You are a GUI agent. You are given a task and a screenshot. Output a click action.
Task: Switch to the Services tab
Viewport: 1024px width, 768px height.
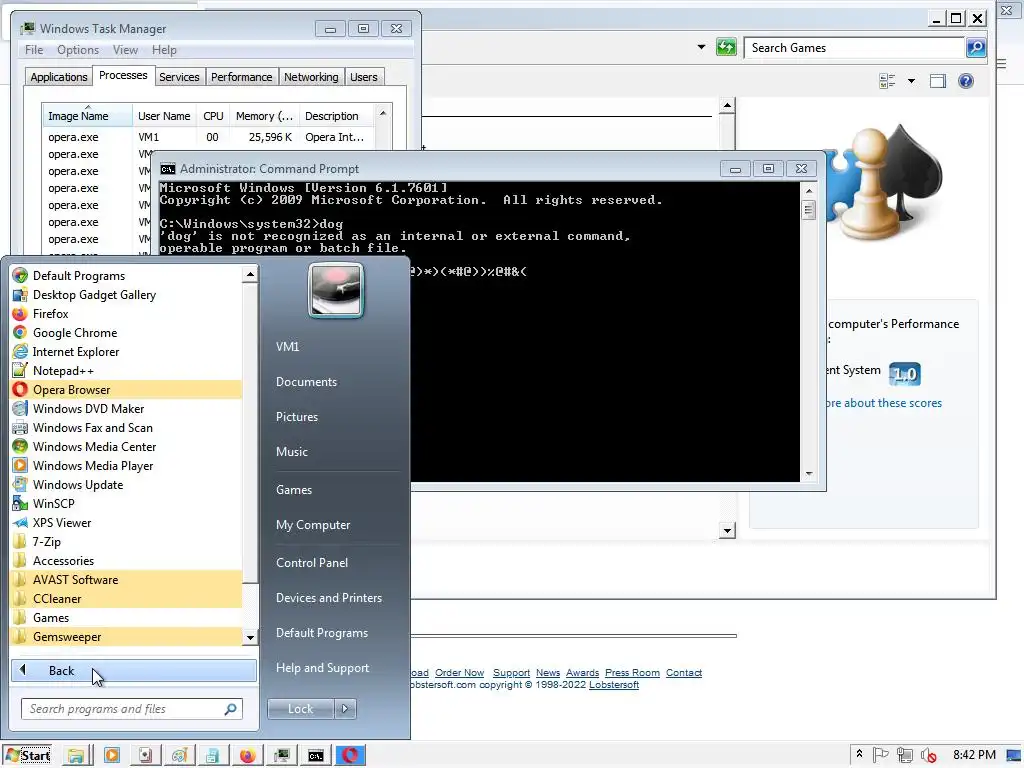coord(179,77)
